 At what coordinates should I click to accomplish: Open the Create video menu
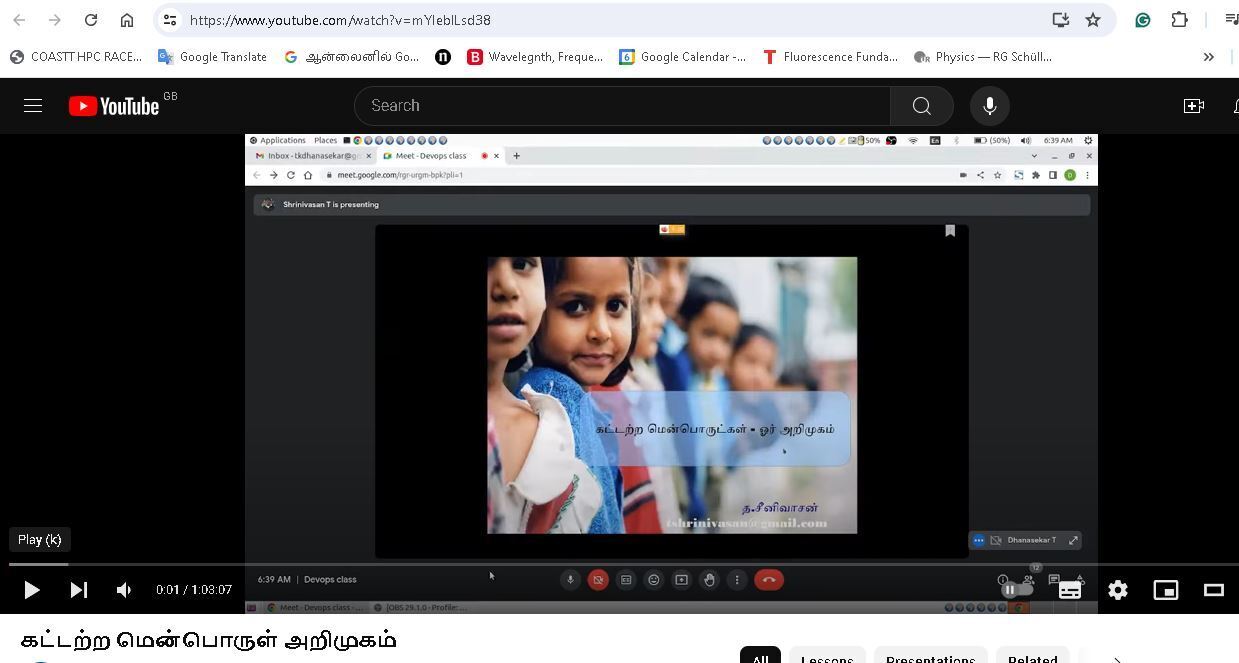coord(1194,105)
